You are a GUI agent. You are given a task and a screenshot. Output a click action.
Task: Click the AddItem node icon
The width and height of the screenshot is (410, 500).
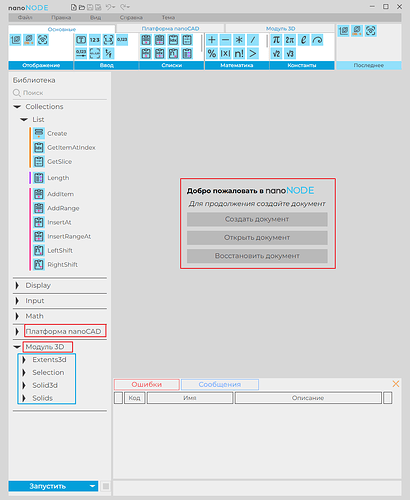pyautogui.click(x=39, y=194)
